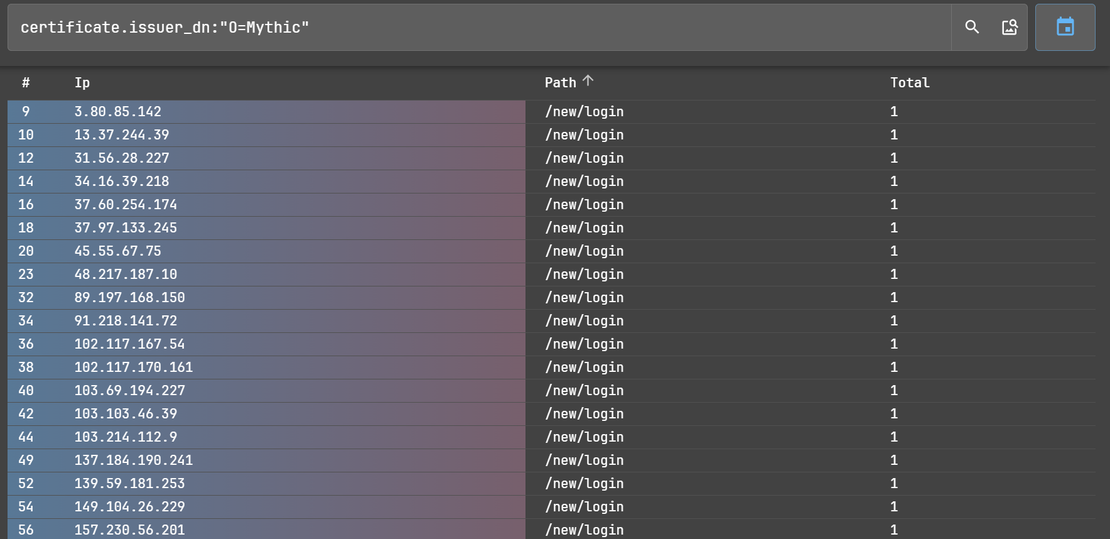Select the IP address 13.37.244.39
The width and height of the screenshot is (1110, 539).
121,135
